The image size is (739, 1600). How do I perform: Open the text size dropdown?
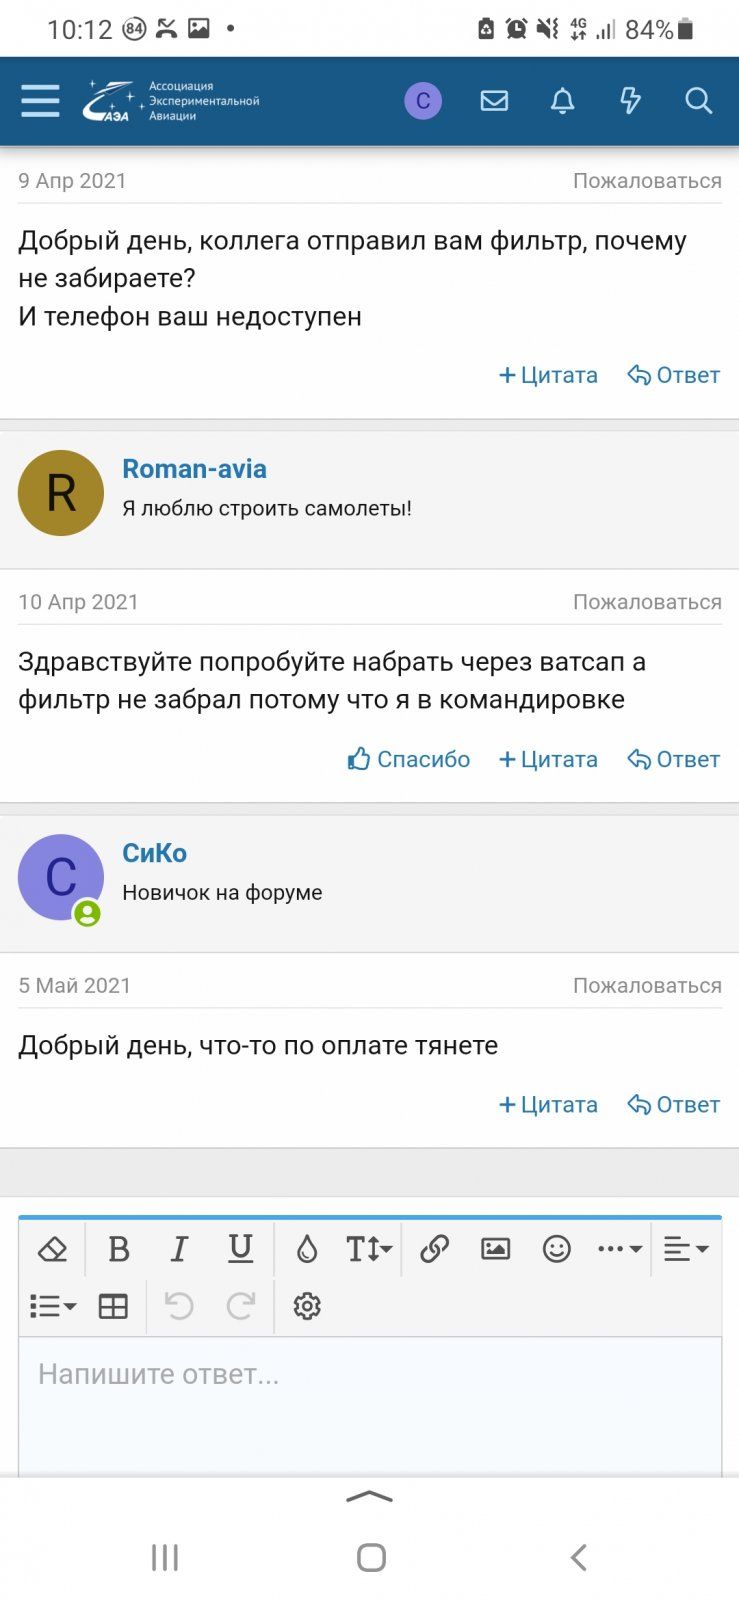tap(366, 1249)
